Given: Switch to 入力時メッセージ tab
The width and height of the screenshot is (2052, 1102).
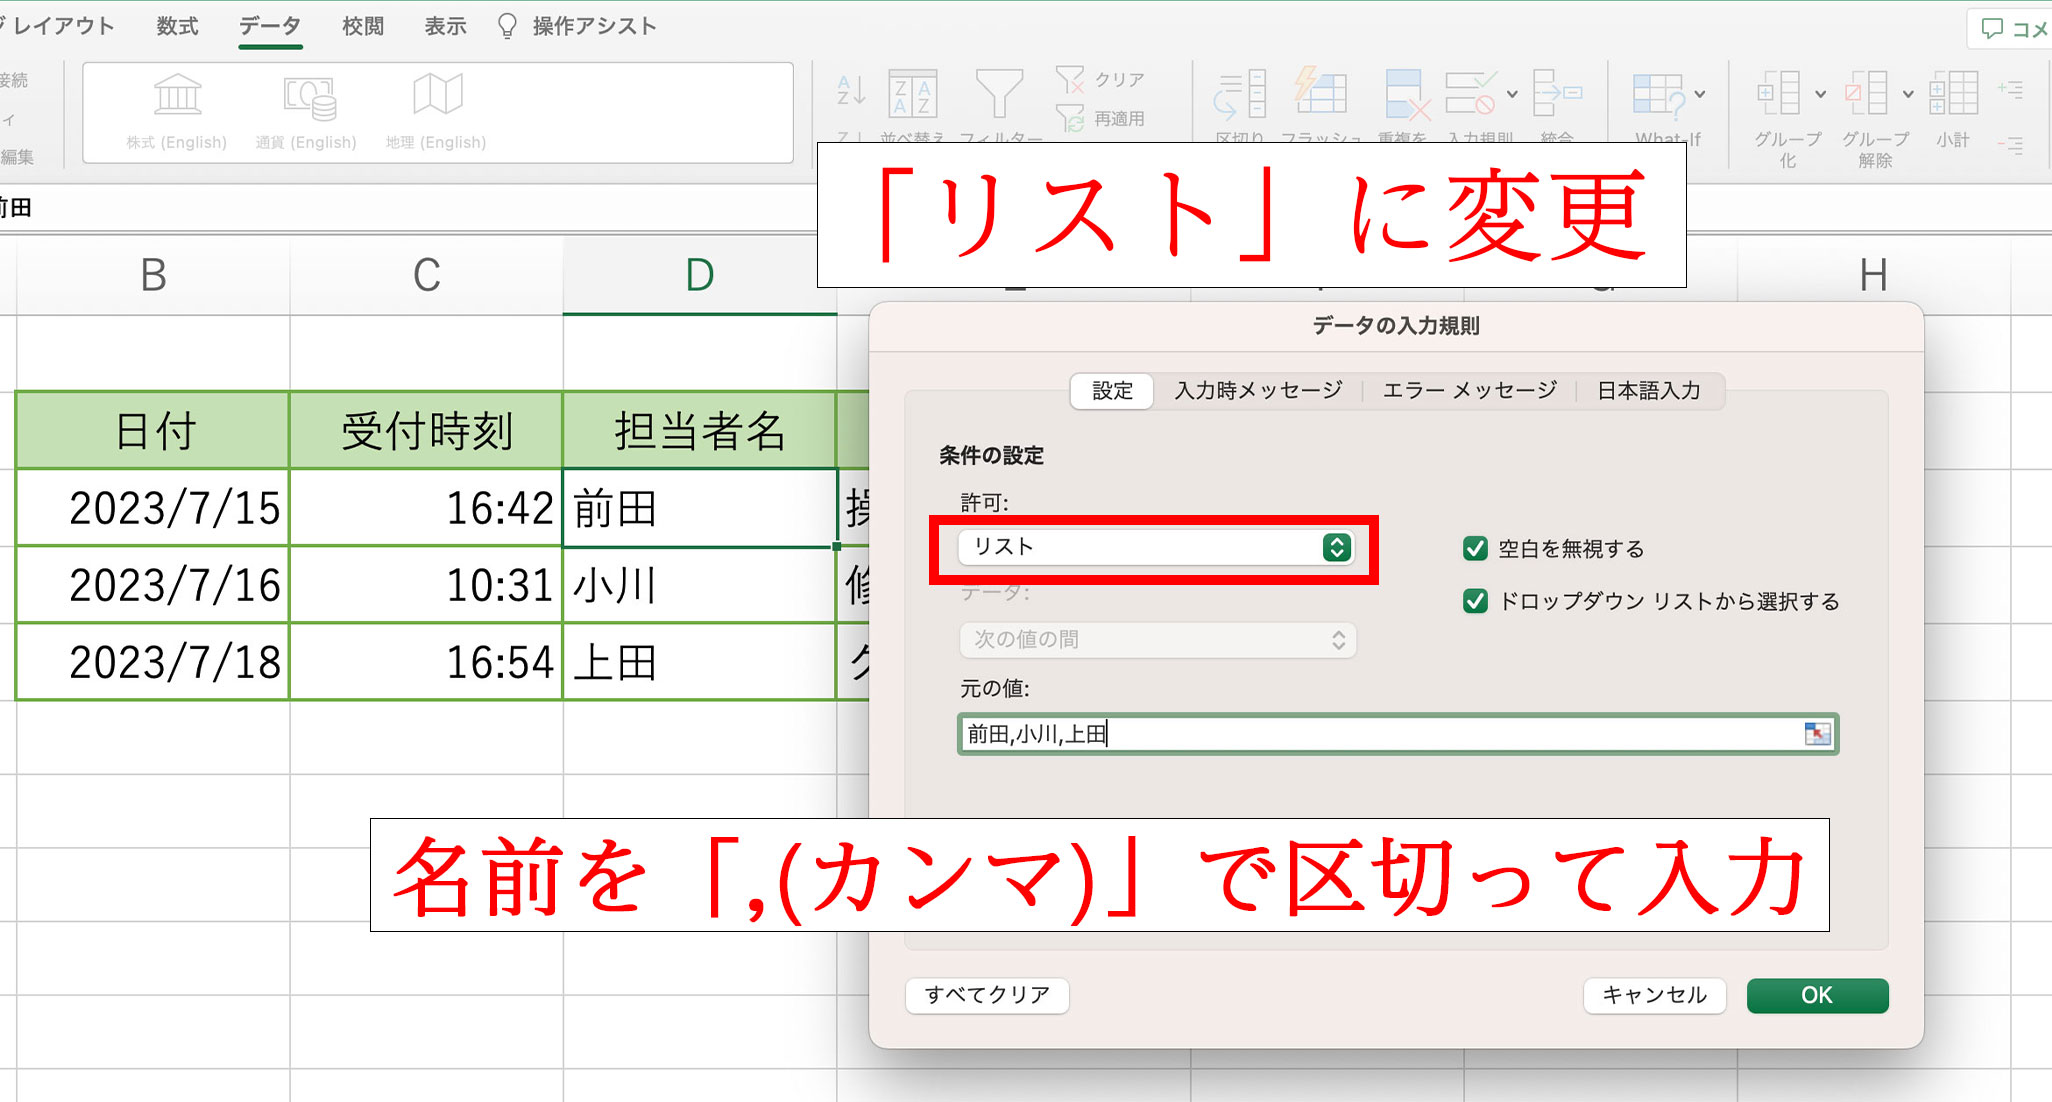Looking at the screenshot, I should (x=1258, y=390).
